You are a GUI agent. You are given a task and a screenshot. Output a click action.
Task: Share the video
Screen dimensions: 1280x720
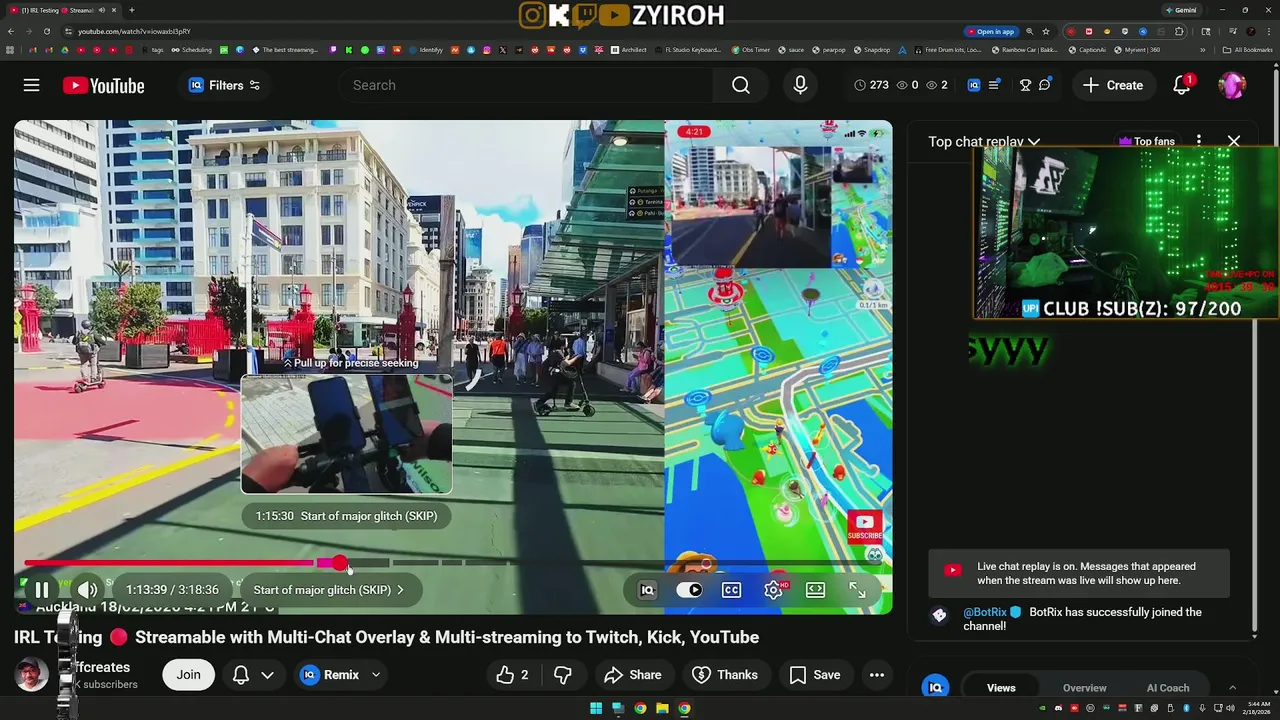(x=633, y=675)
